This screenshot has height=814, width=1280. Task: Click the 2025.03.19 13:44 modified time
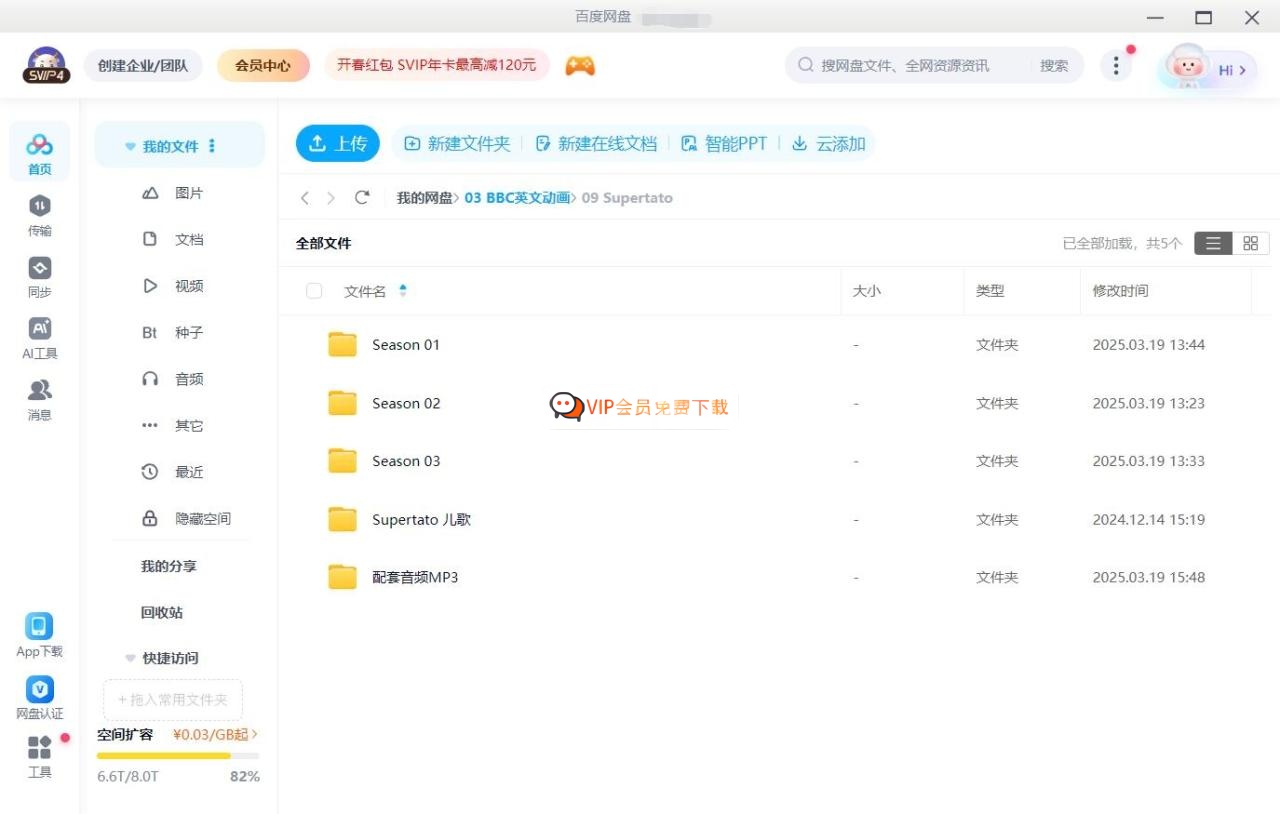(x=1148, y=345)
